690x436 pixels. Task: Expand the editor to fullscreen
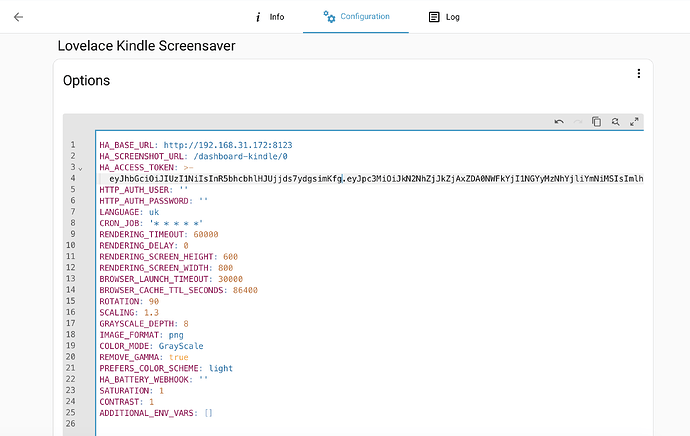coord(634,122)
